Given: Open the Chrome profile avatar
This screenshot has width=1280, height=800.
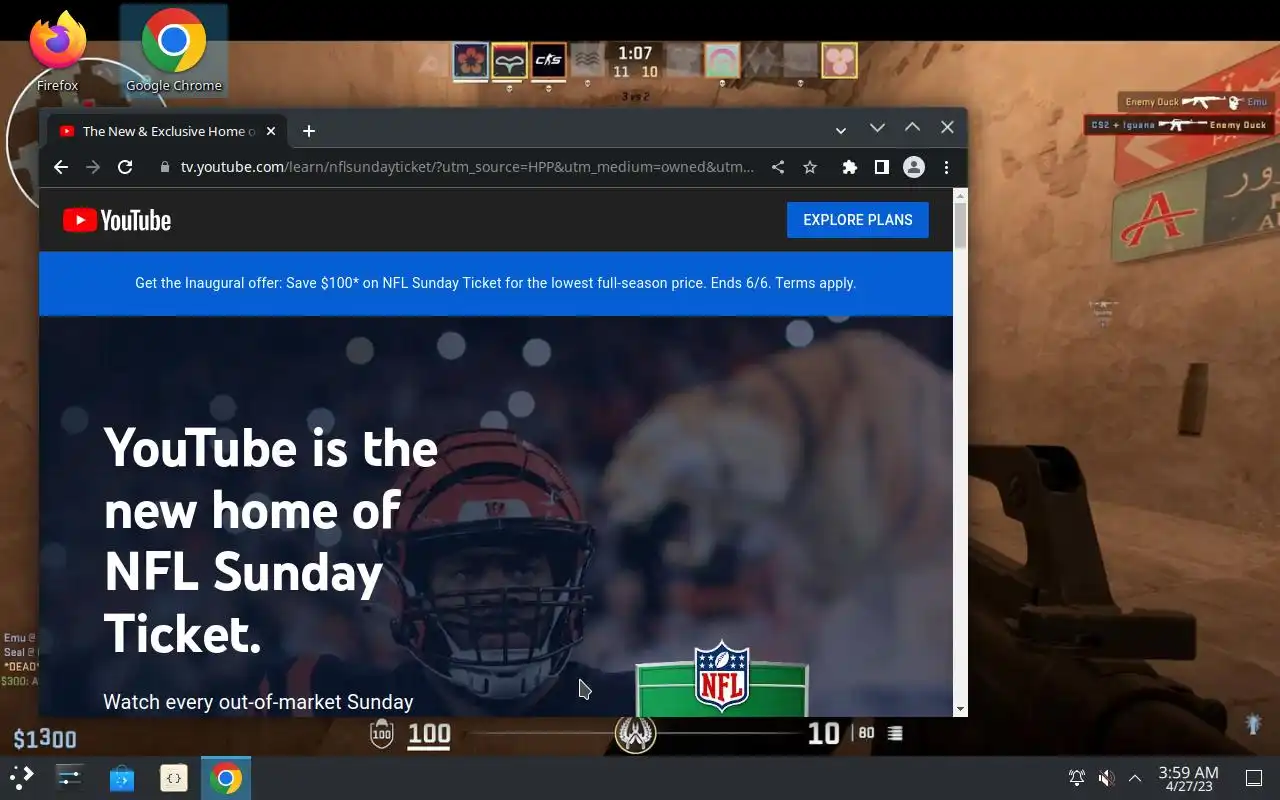Looking at the screenshot, I should (914, 167).
